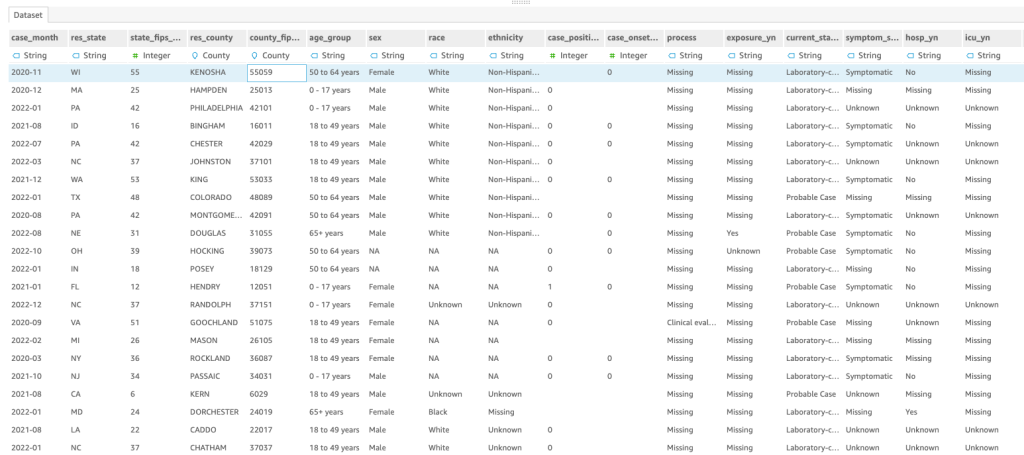Screen dimensions: 1024x455
Task: Select the res_county column header
Action: coord(217,38)
